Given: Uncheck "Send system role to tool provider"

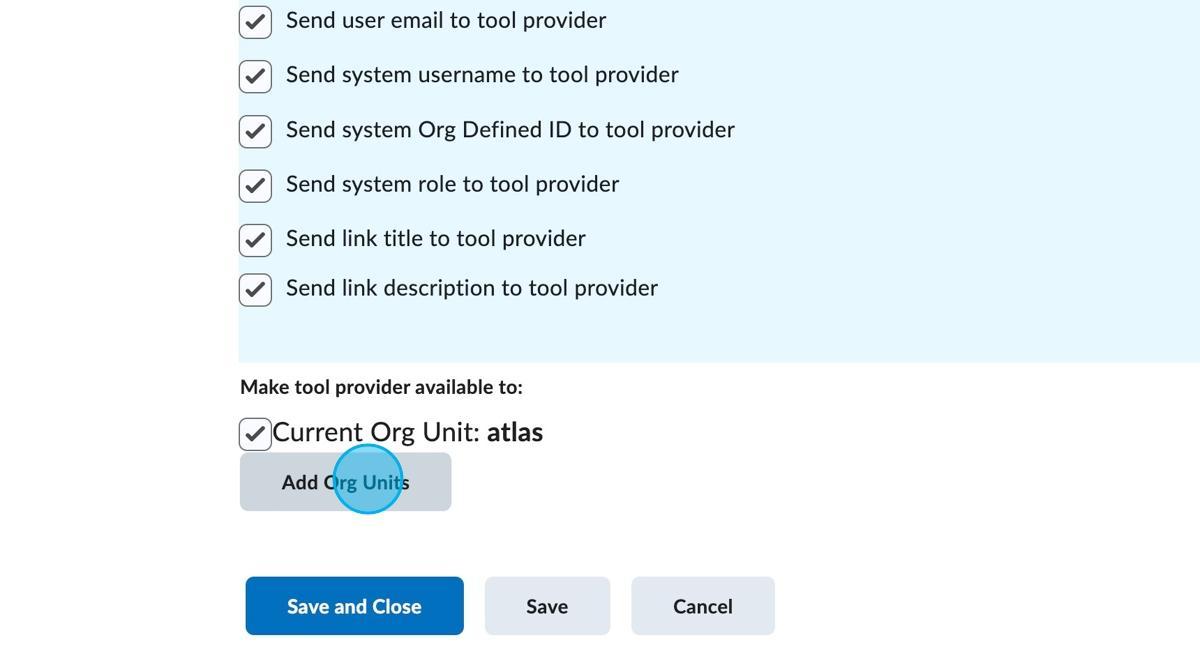Looking at the screenshot, I should tap(255, 186).
